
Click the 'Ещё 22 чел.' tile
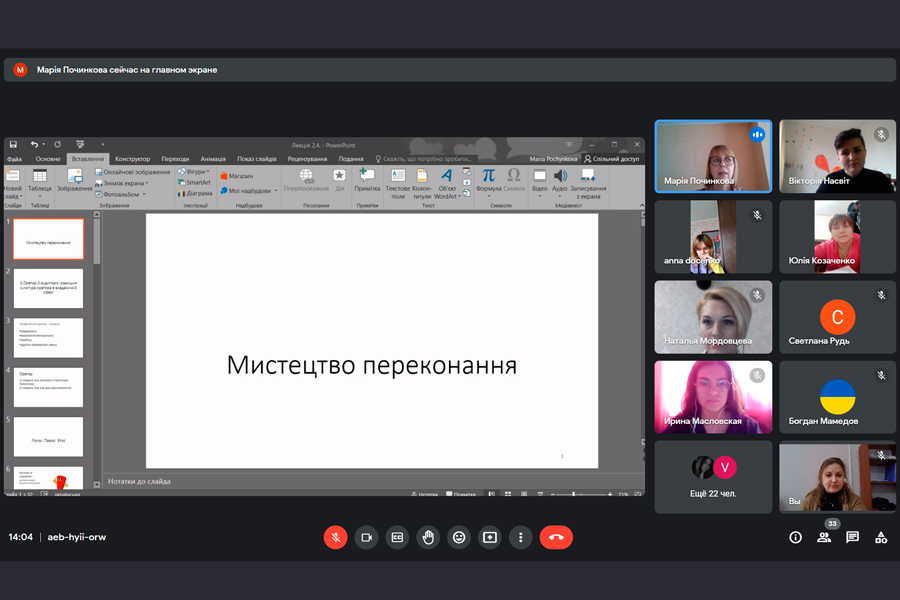pyautogui.click(x=713, y=476)
